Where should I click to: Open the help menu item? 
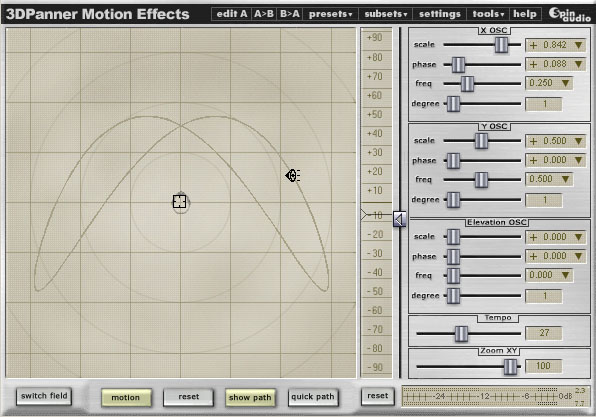(x=525, y=14)
